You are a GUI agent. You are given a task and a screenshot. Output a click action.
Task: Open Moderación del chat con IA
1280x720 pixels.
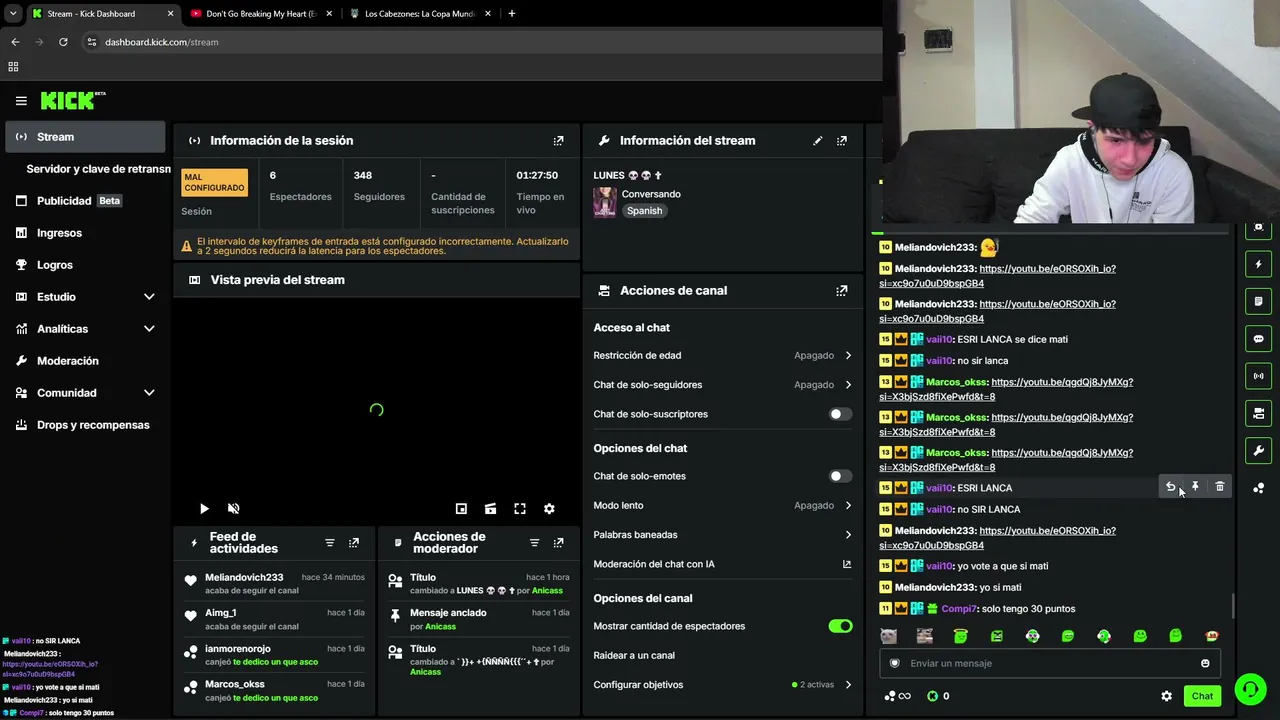(x=722, y=564)
